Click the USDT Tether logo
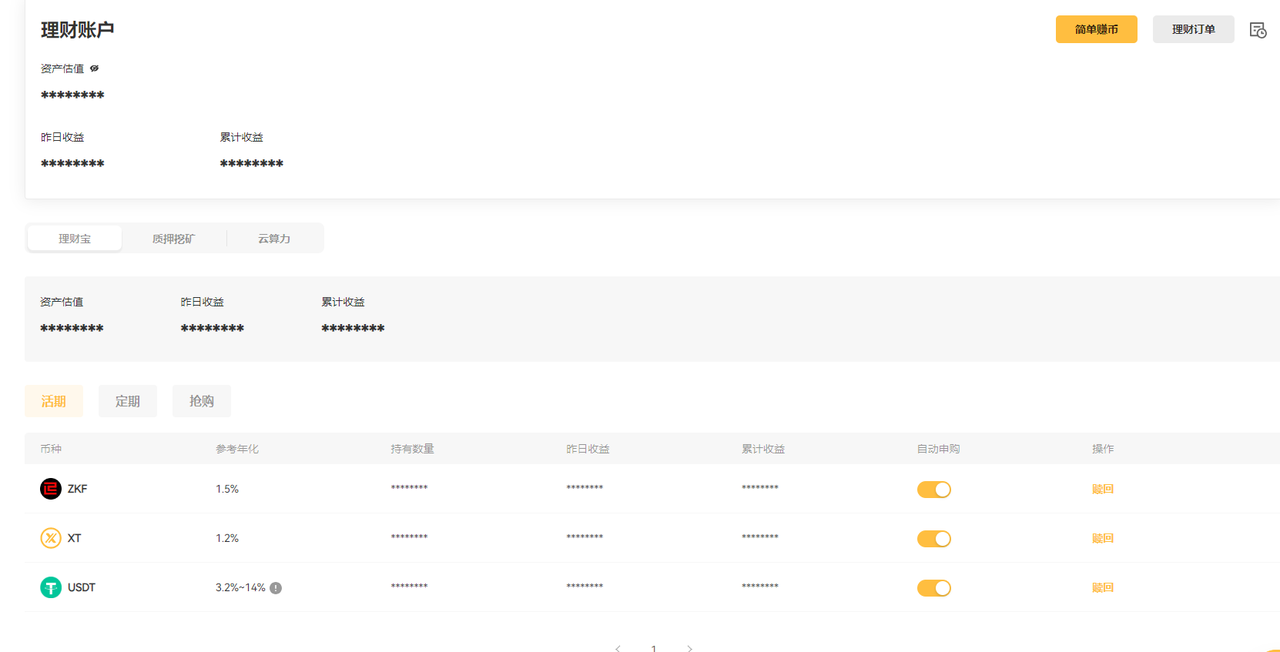 51,588
